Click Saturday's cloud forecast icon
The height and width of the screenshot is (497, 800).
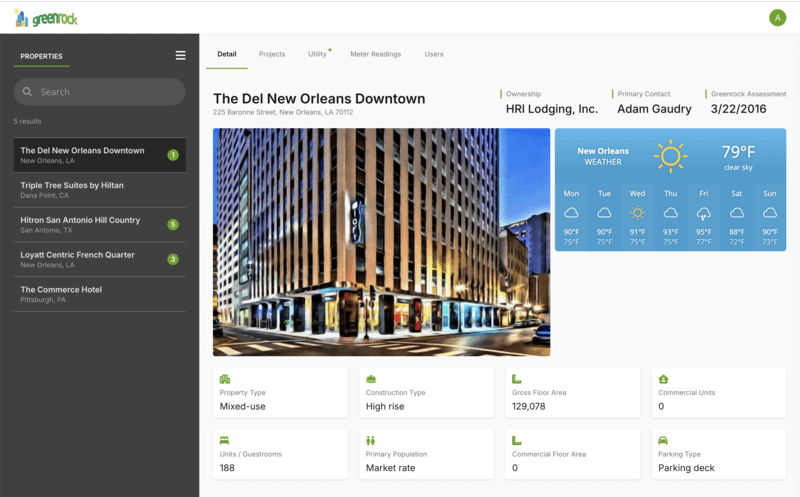point(737,213)
